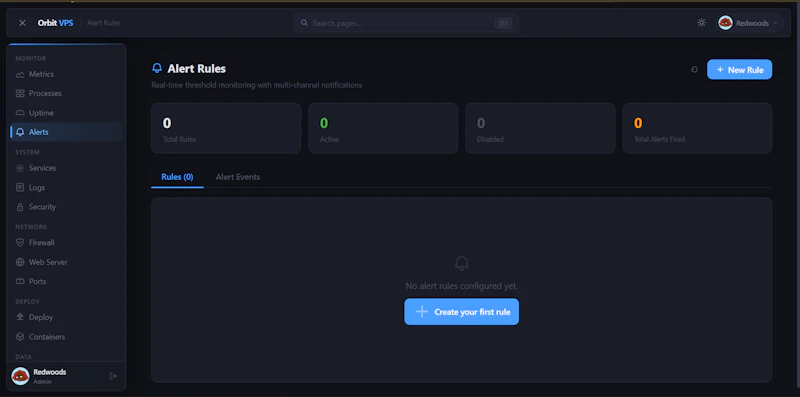Click the Total Rules stat card
Viewport: 800px width, 397px height.
226,128
